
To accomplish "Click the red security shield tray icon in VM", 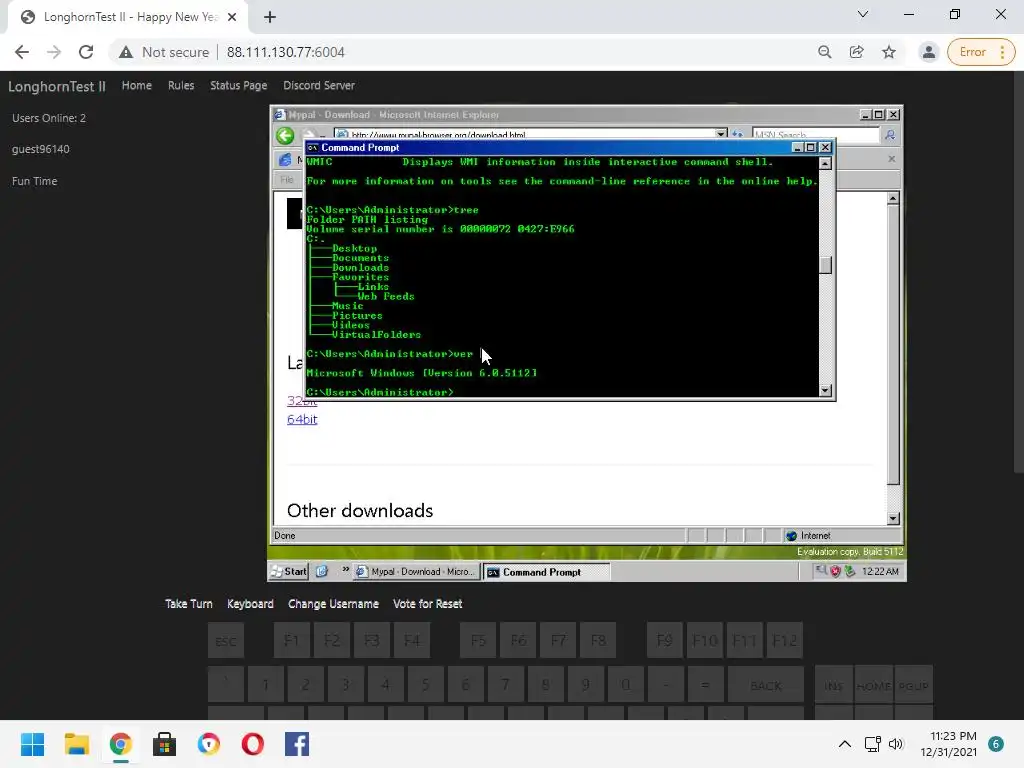I will tap(835, 571).
